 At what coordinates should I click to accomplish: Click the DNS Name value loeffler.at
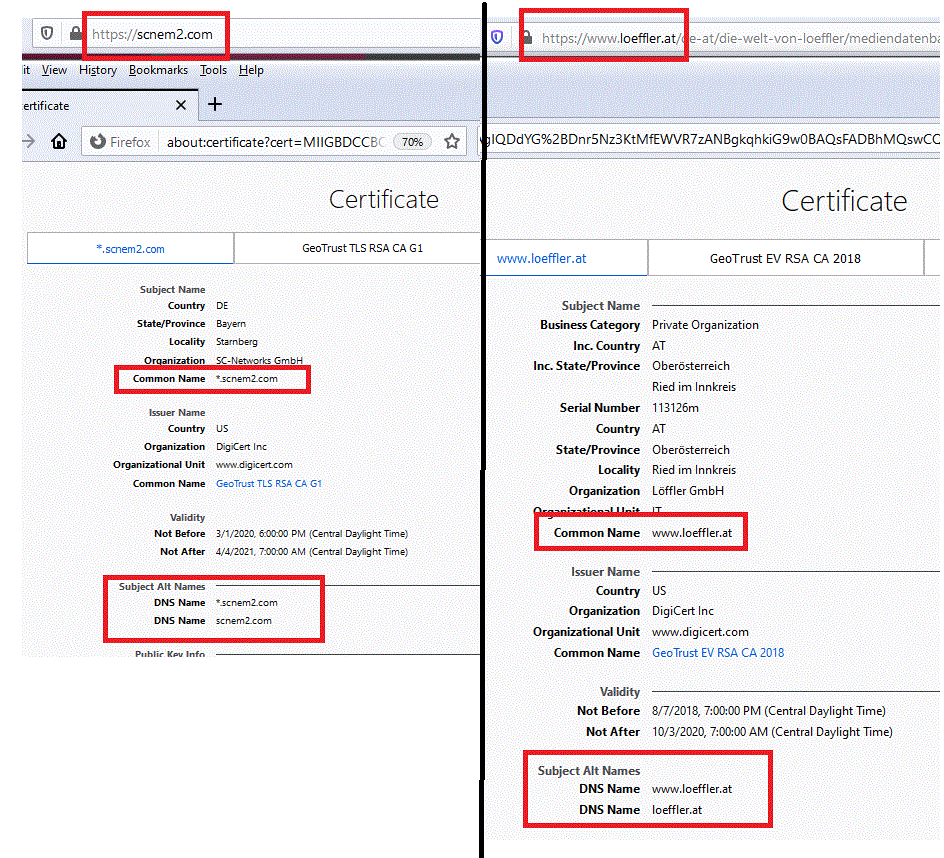click(x=677, y=810)
